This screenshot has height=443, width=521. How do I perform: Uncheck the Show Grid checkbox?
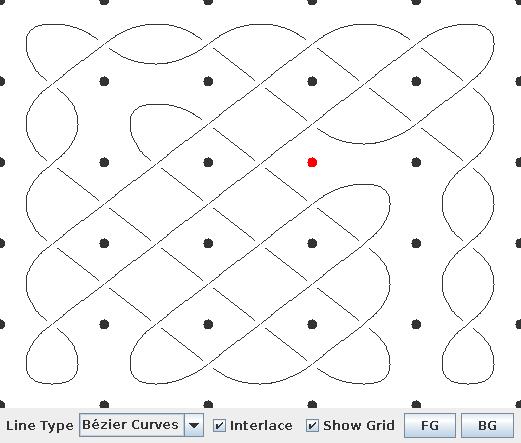point(312,426)
